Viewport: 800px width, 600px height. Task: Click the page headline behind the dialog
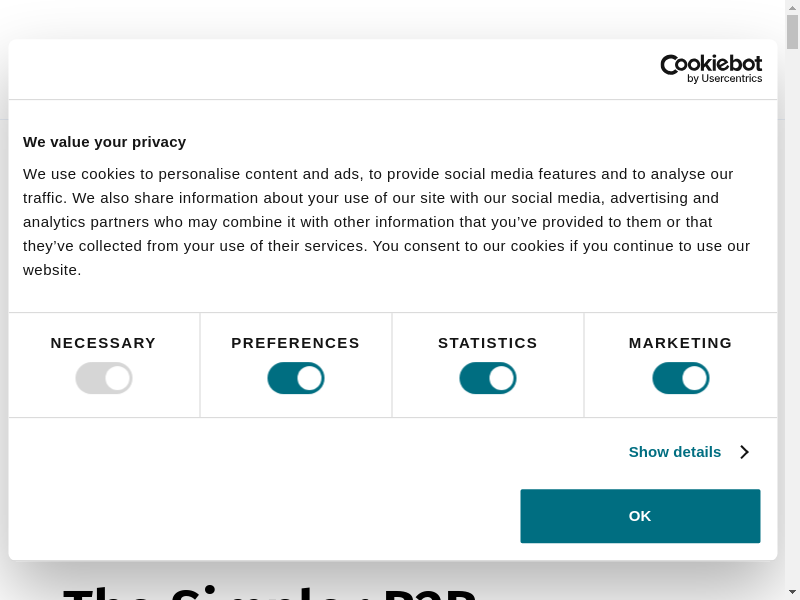coord(270,590)
